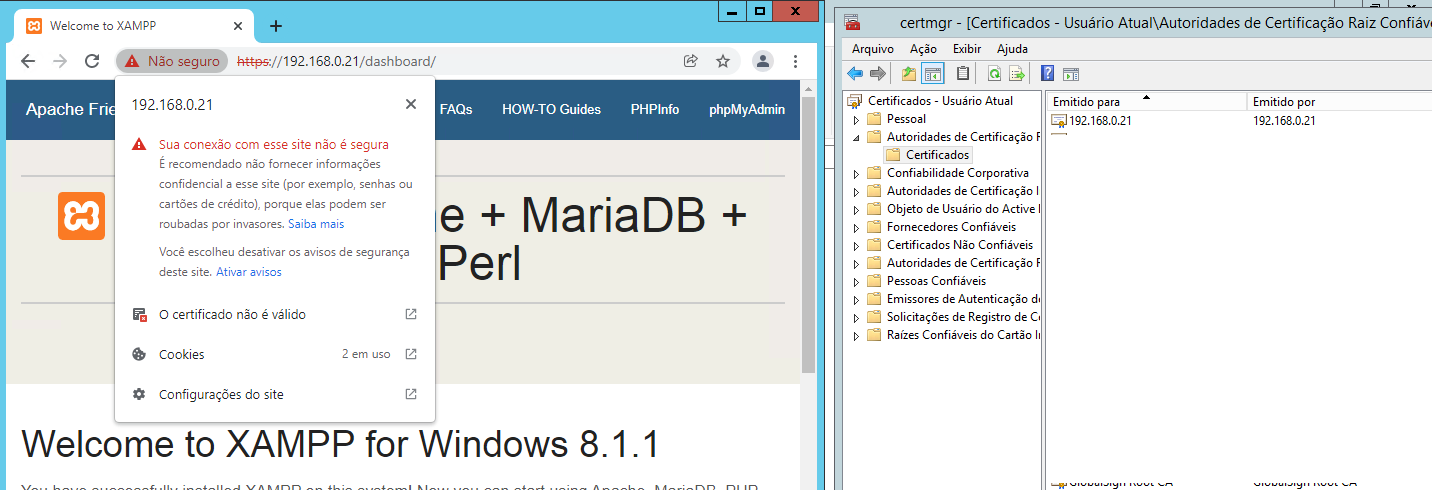Click the site settings gear icon
The image size is (1432, 490).
click(x=140, y=394)
